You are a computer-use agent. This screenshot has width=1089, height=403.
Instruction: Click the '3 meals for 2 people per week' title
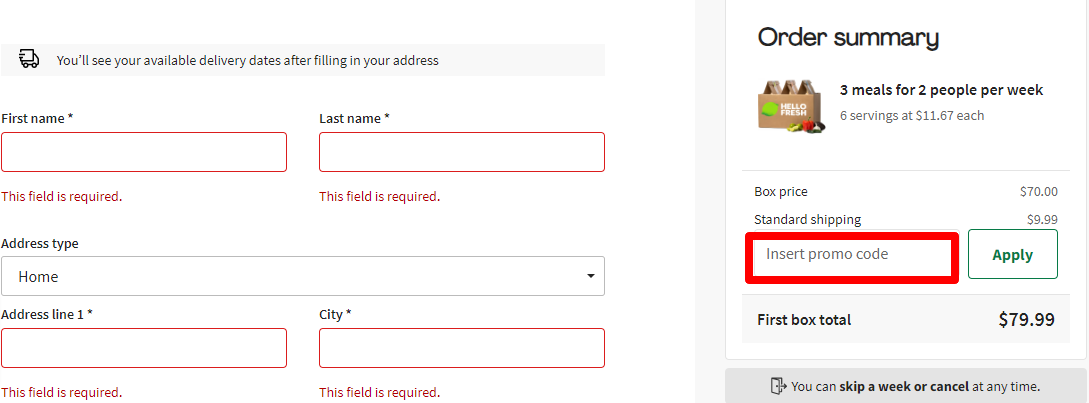tap(941, 90)
